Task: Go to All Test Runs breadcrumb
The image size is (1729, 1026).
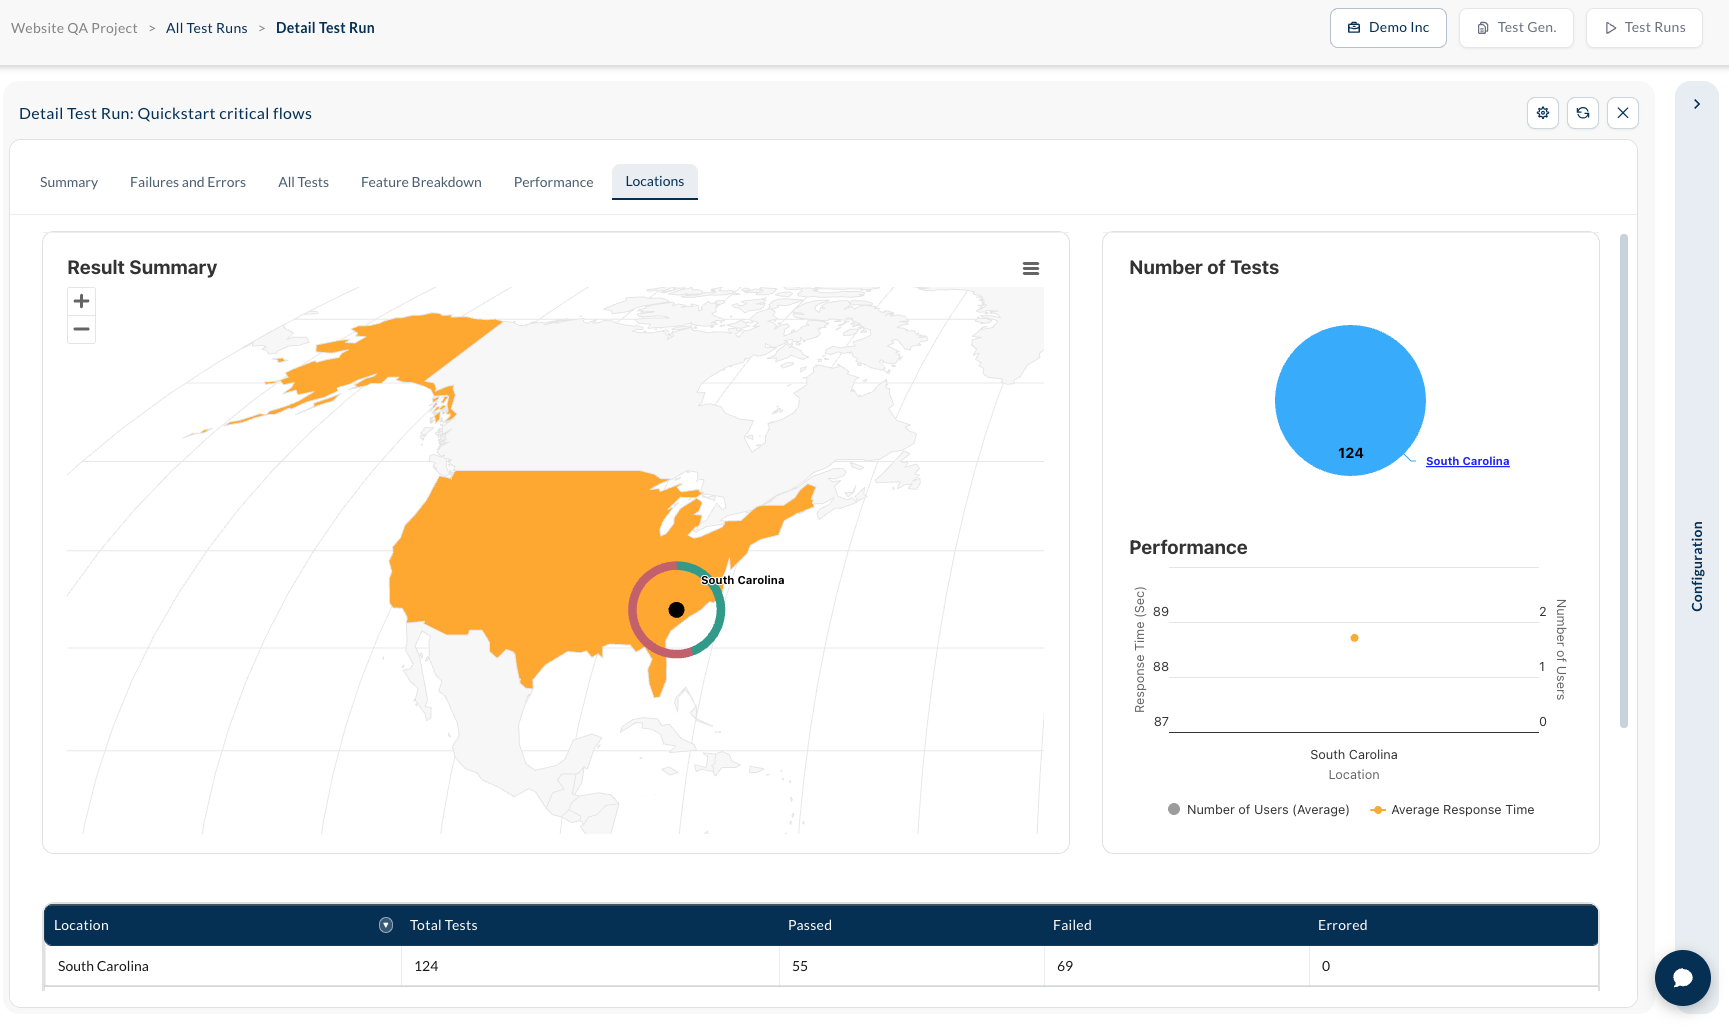Action: click(x=207, y=28)
